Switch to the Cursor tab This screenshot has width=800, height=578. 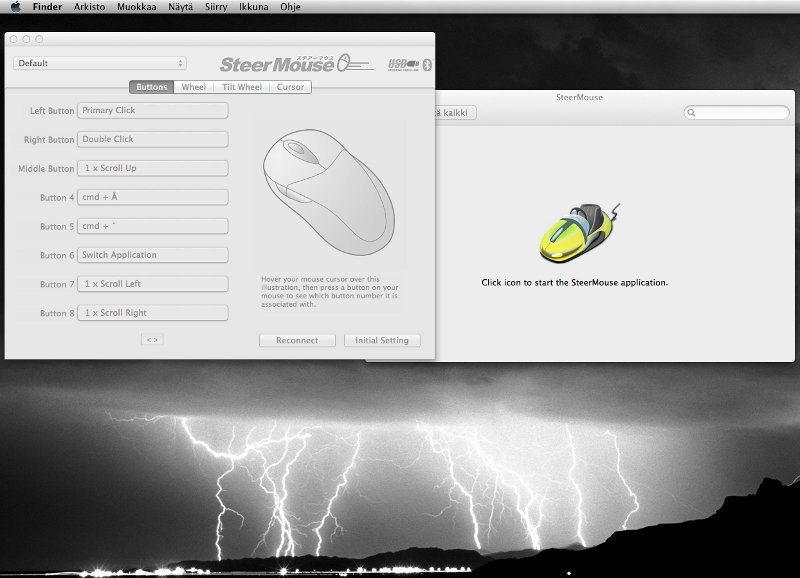tap(290, 87)
